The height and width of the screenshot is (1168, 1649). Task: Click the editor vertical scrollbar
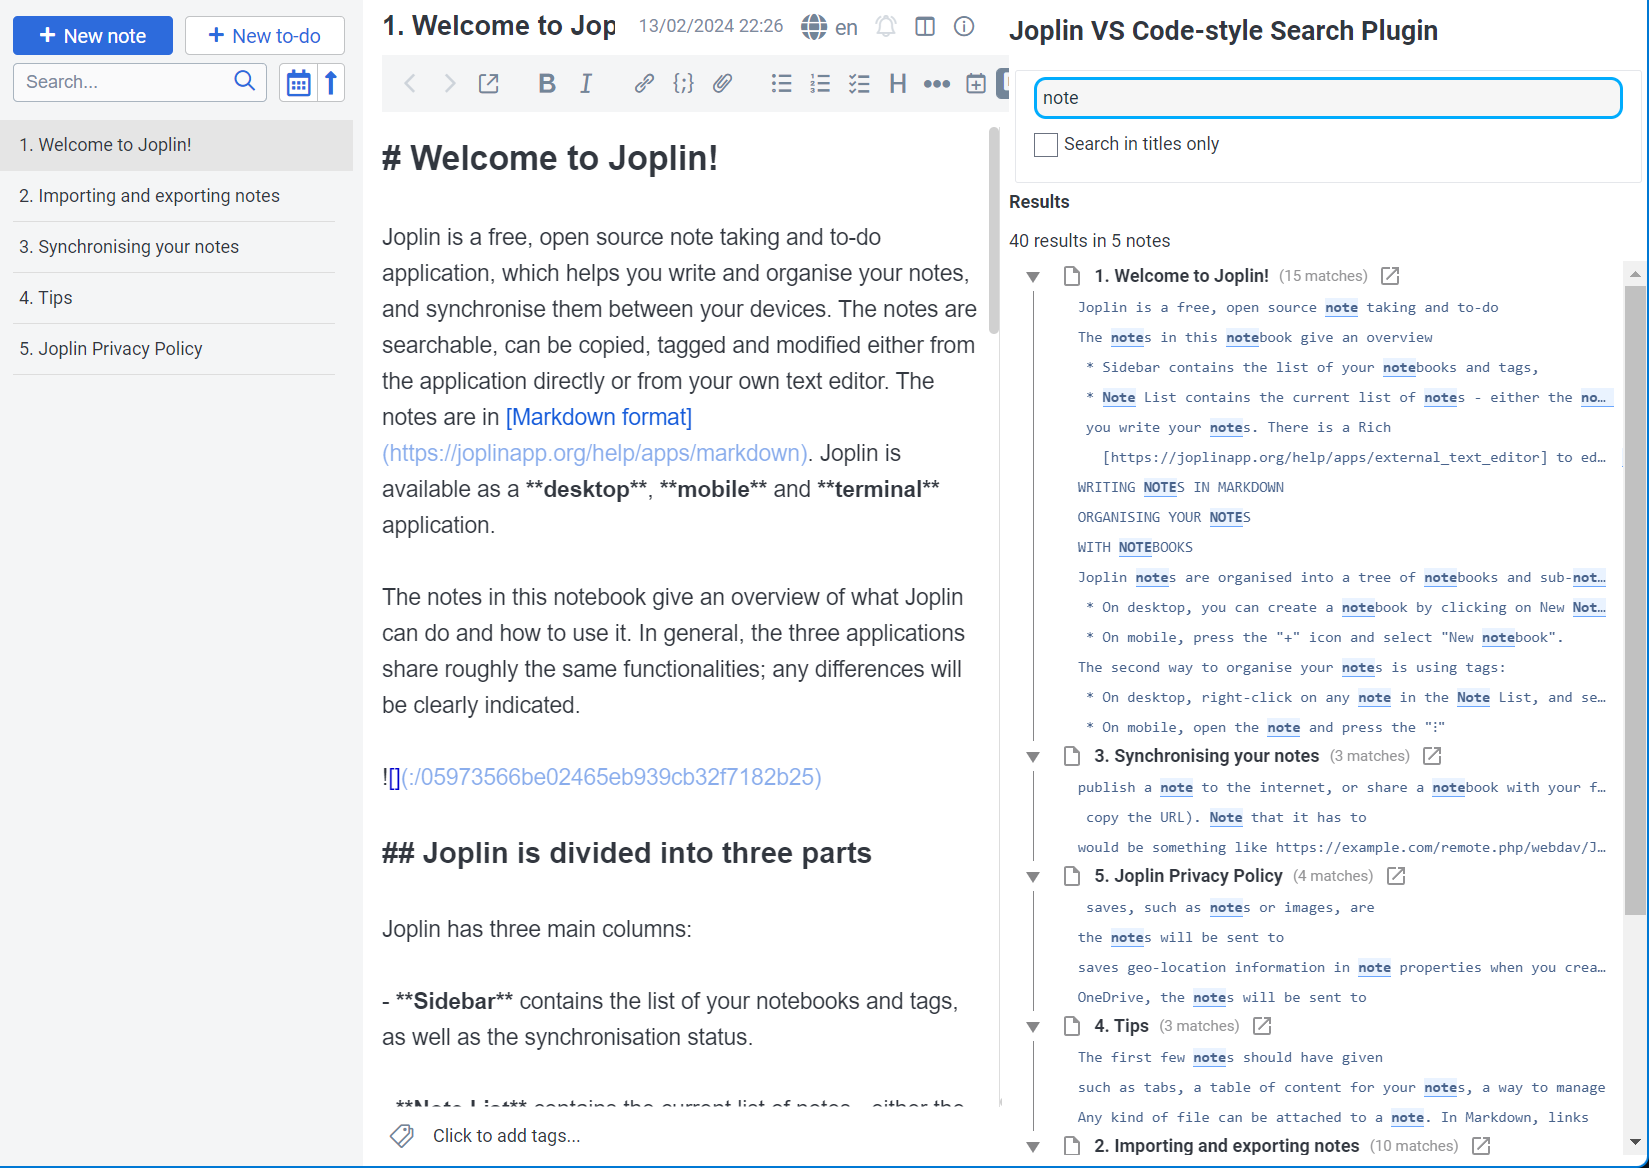click(x=994, y=232)
